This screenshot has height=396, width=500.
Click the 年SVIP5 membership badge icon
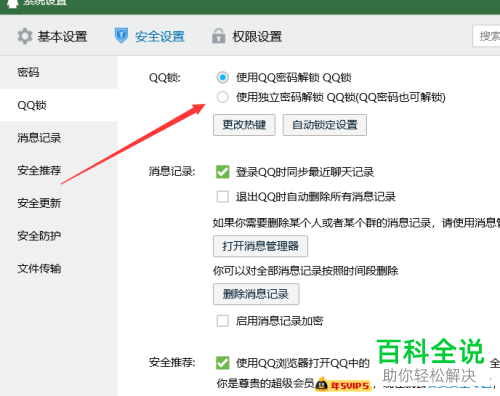pyautogui.click(x=343, y=384)
